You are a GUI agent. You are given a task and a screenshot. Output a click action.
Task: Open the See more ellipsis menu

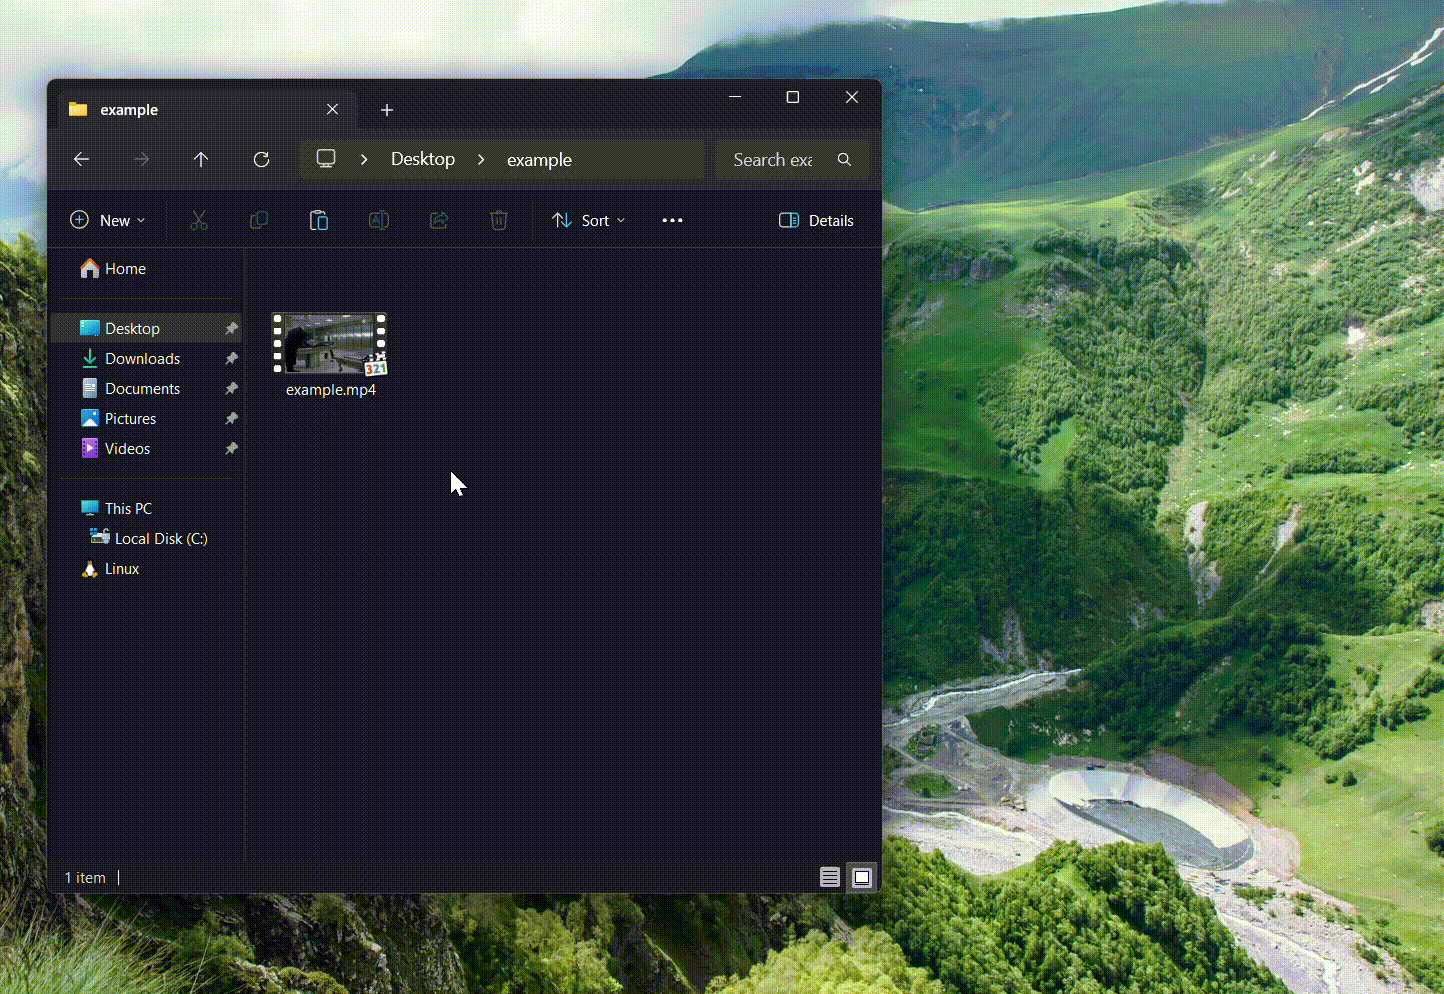click(672, 220)
